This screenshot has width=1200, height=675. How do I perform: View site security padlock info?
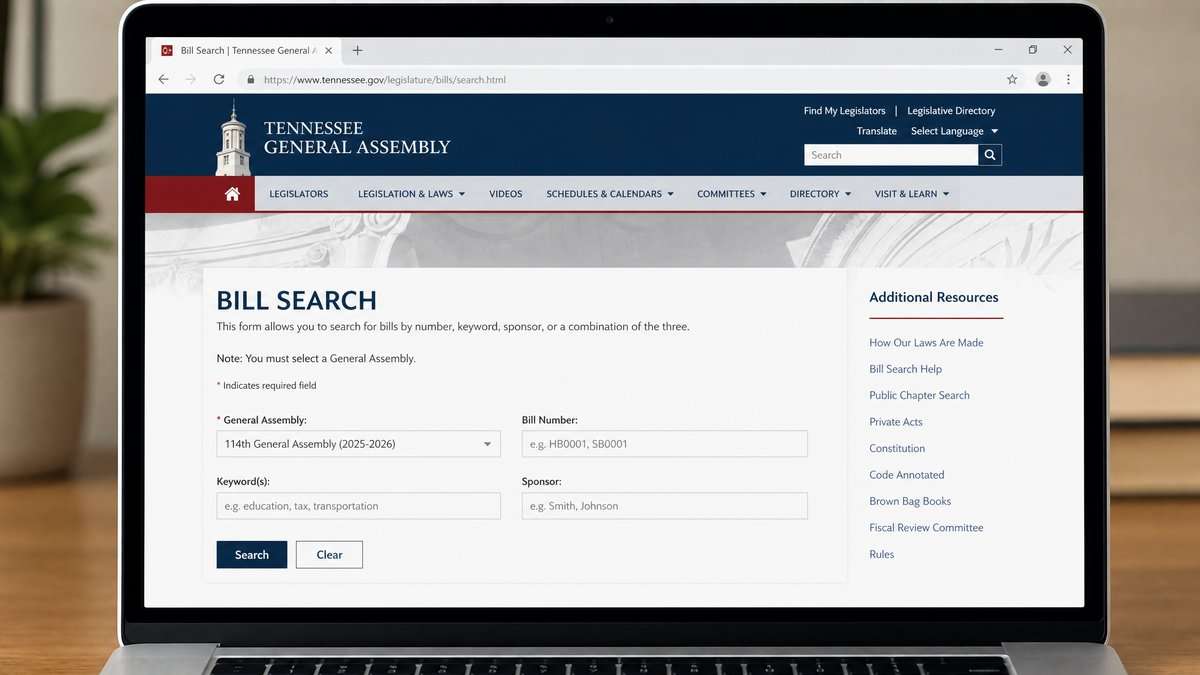coord(251,79)
